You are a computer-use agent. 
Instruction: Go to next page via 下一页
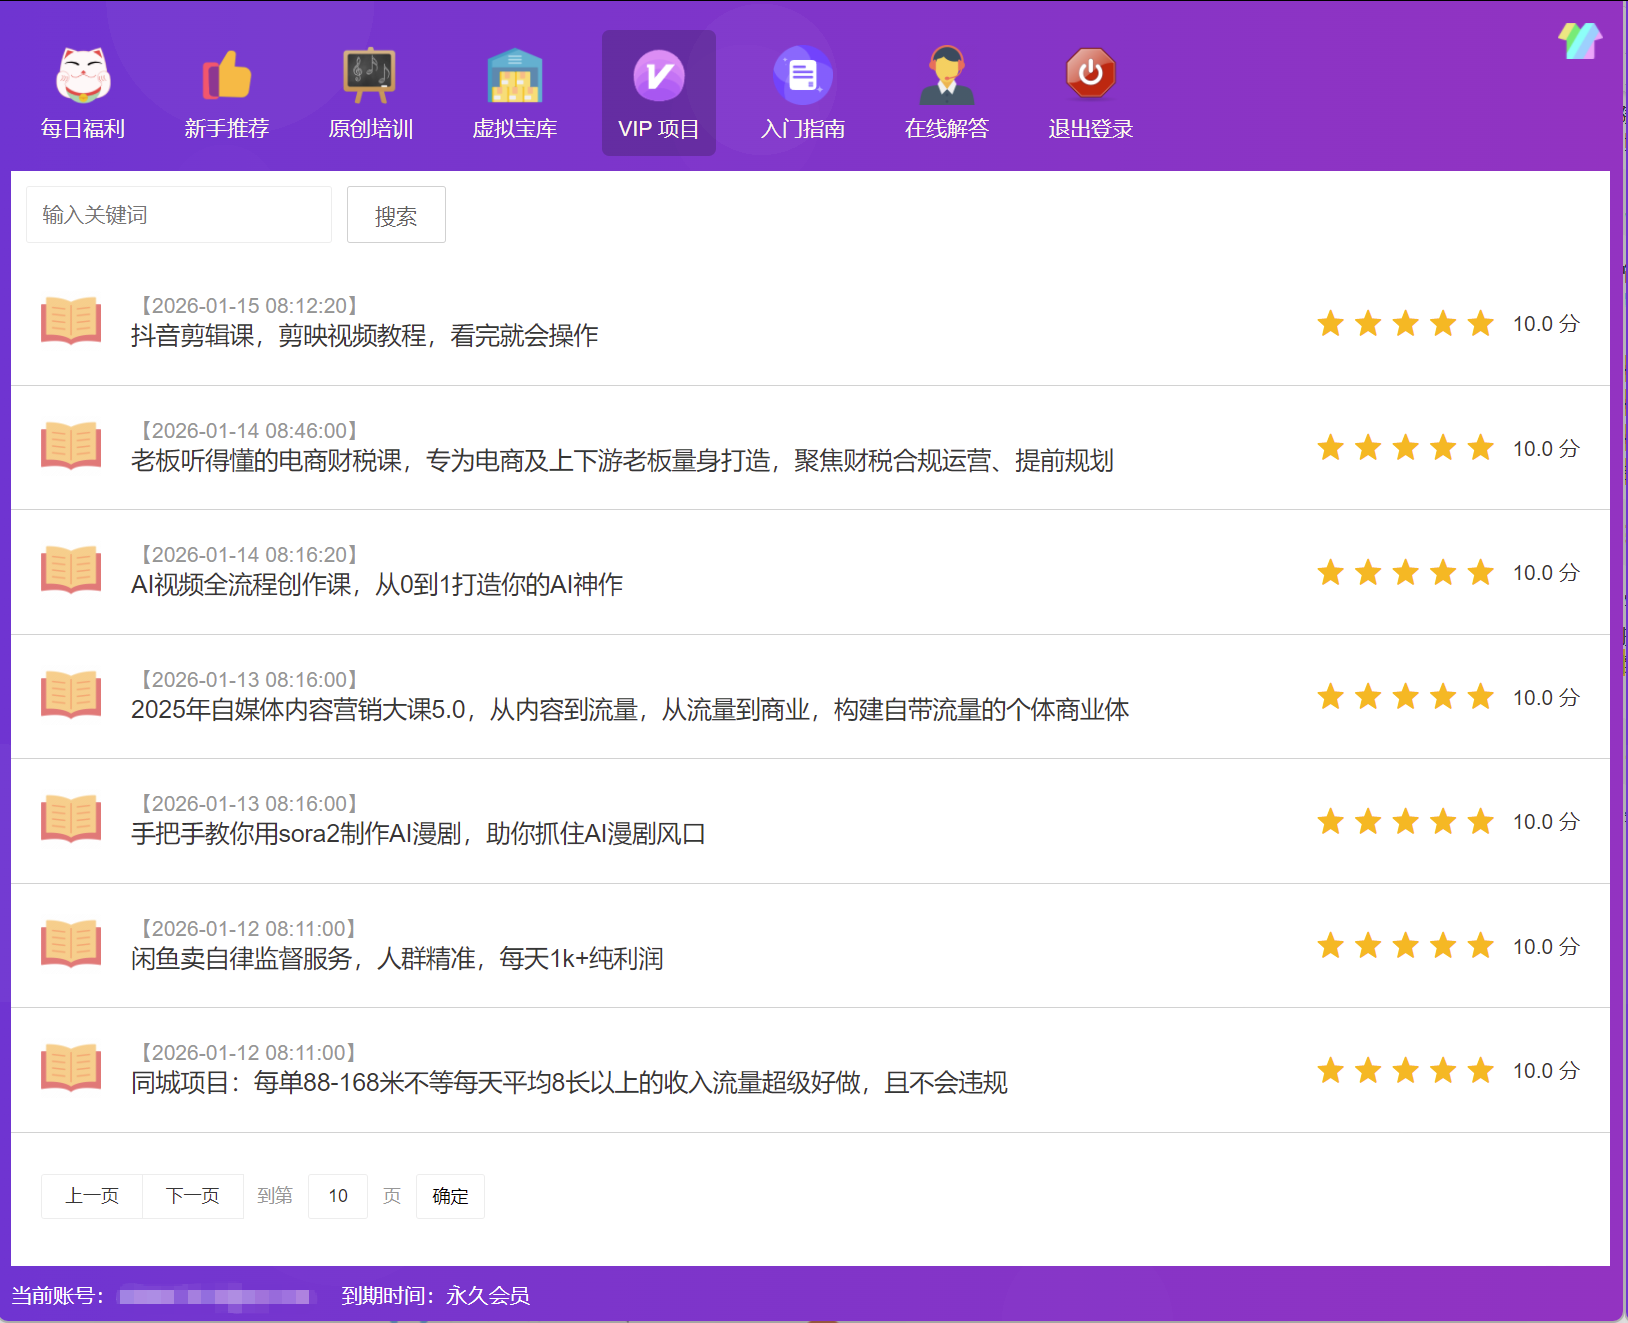pos(192,1196)
